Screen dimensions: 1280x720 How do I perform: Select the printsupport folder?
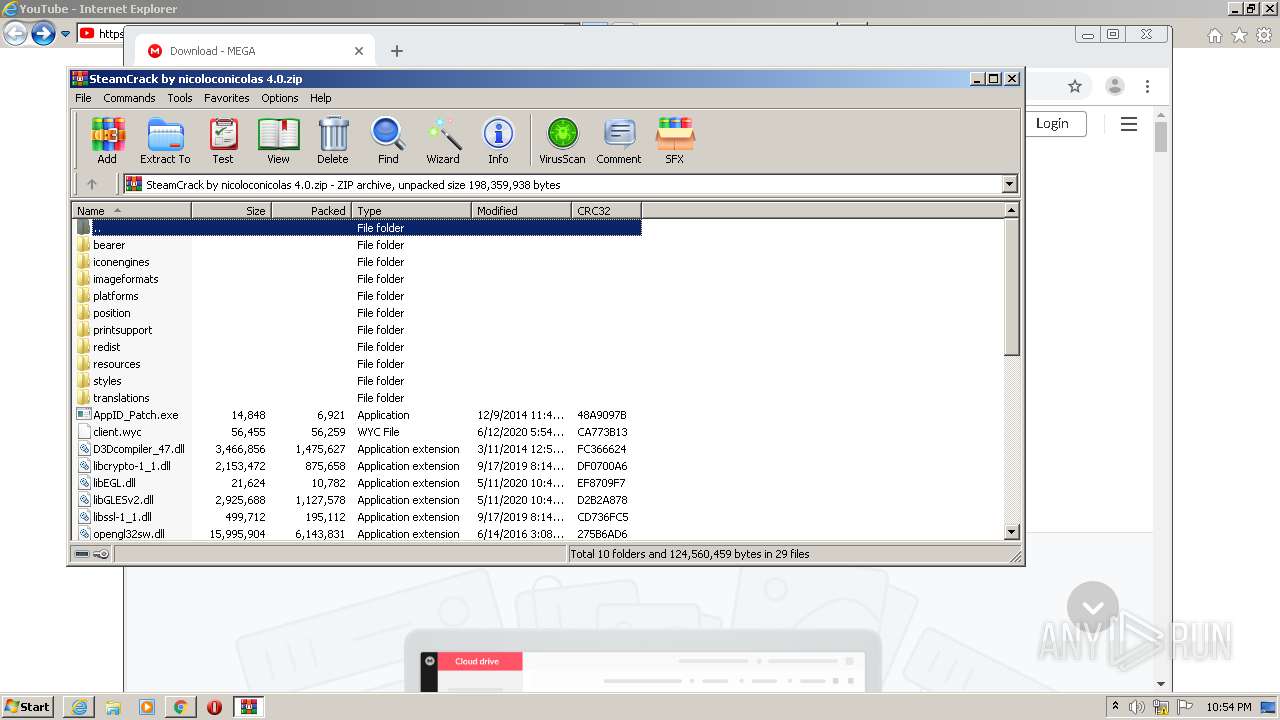coord(122,330)
